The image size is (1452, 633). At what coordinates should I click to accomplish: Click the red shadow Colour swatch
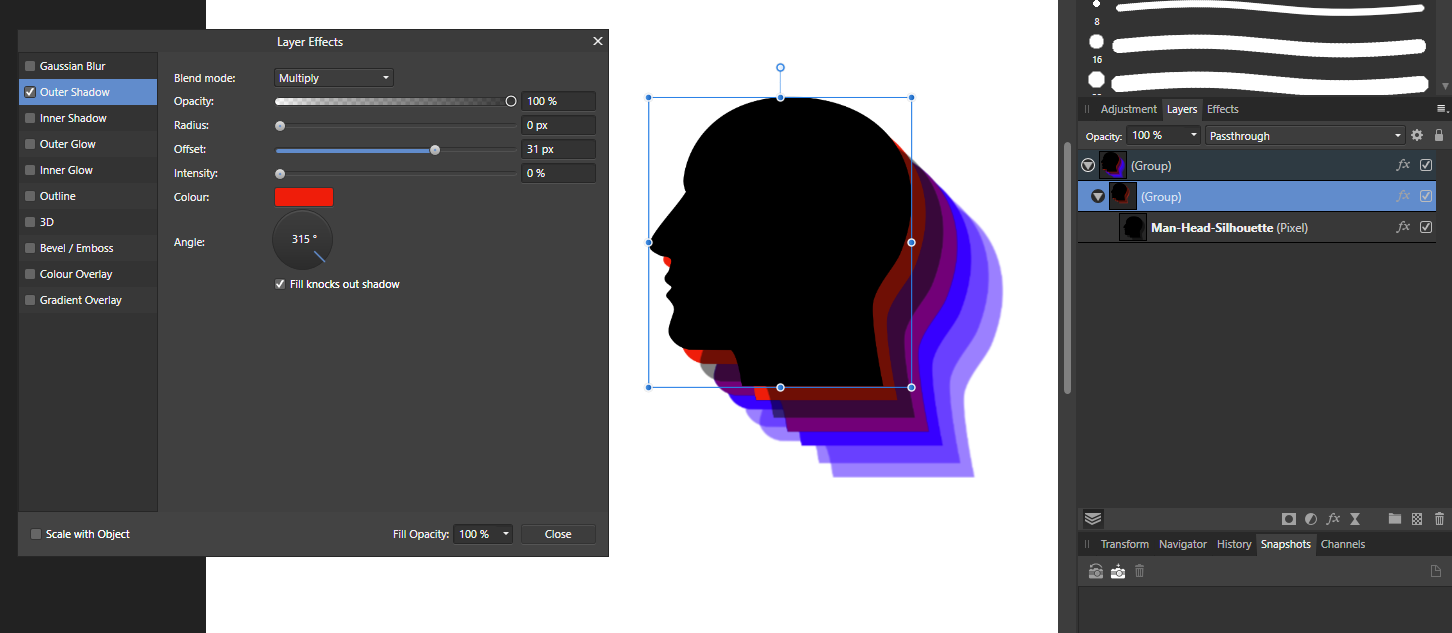coord(304,196)
